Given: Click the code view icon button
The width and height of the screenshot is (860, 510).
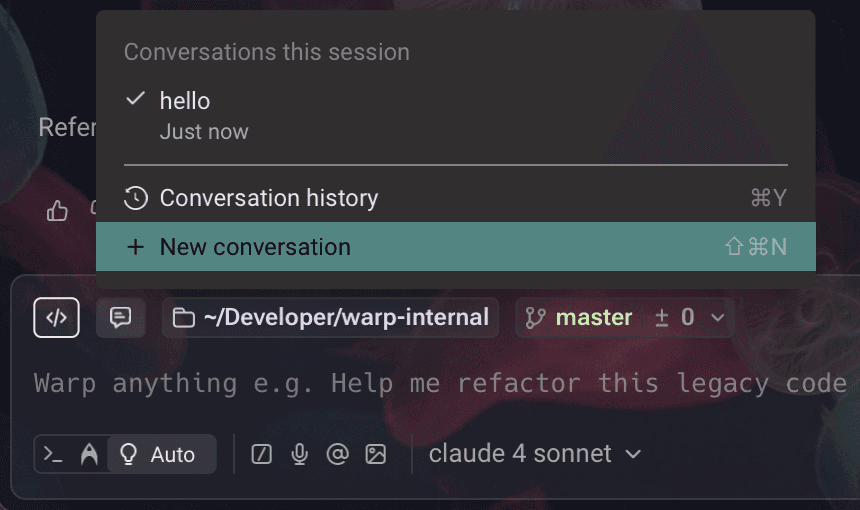Looking at the screenshot, I should (x=57, y=318).
